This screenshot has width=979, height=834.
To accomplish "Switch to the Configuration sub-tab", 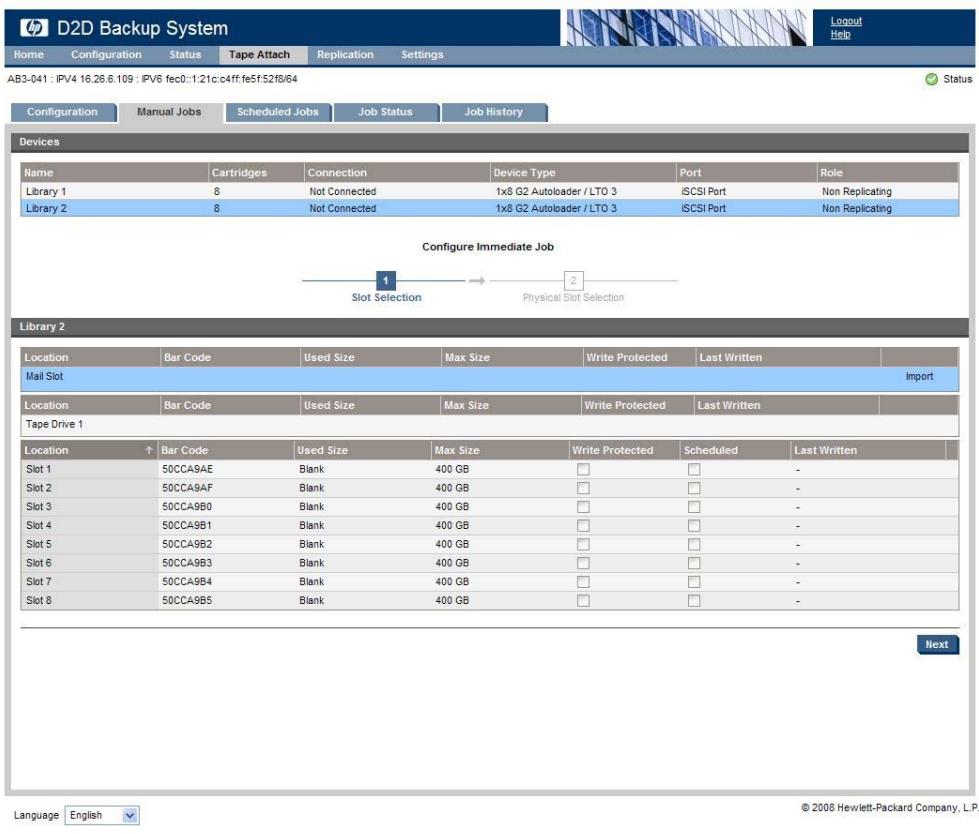I will pos(62,112).
